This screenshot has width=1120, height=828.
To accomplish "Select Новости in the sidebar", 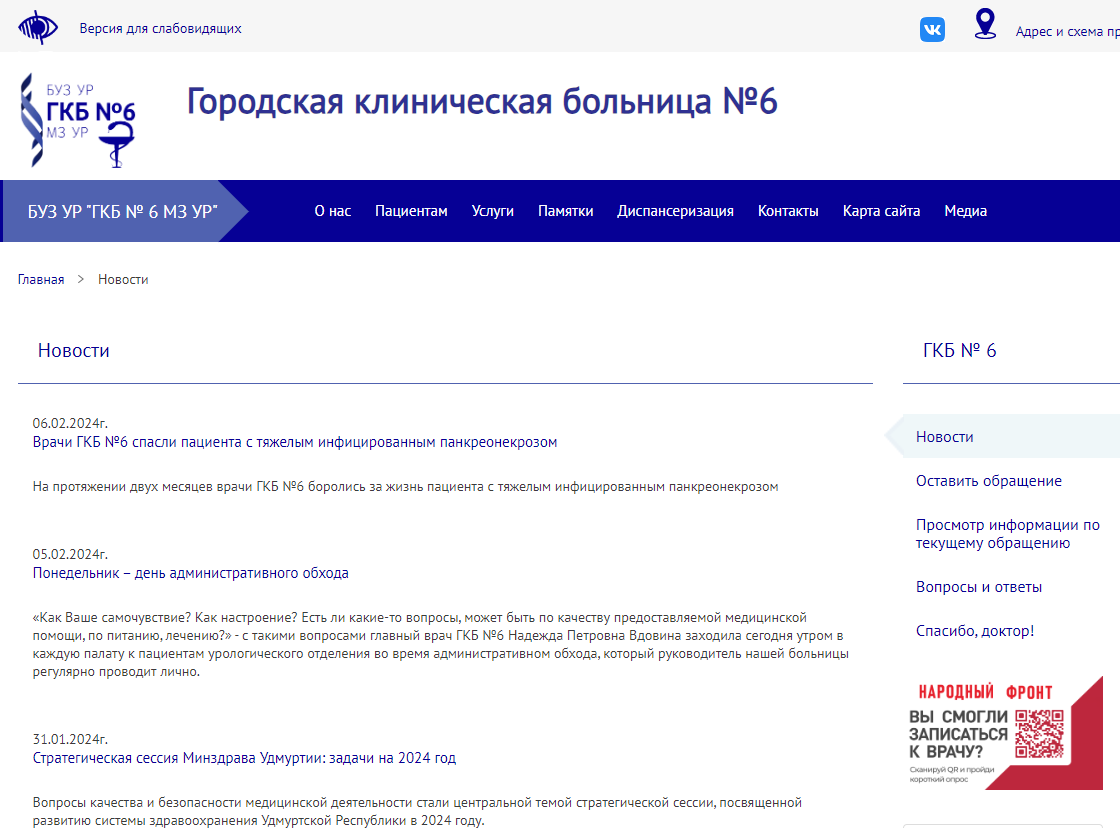I will (x=1002, y=437).
